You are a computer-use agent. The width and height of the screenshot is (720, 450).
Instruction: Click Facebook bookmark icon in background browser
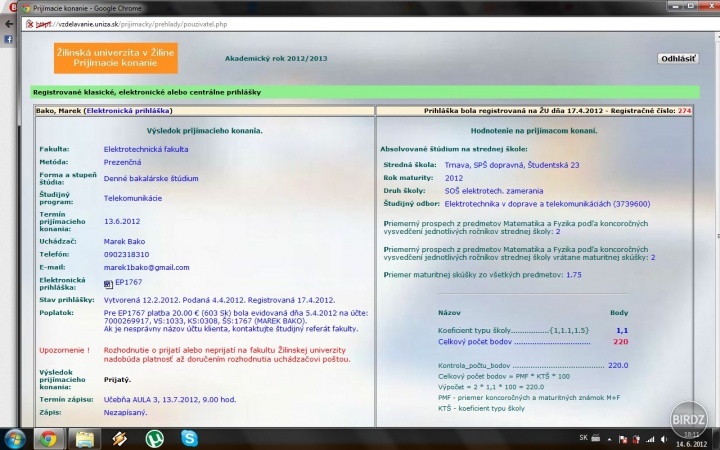pos(8,40)
